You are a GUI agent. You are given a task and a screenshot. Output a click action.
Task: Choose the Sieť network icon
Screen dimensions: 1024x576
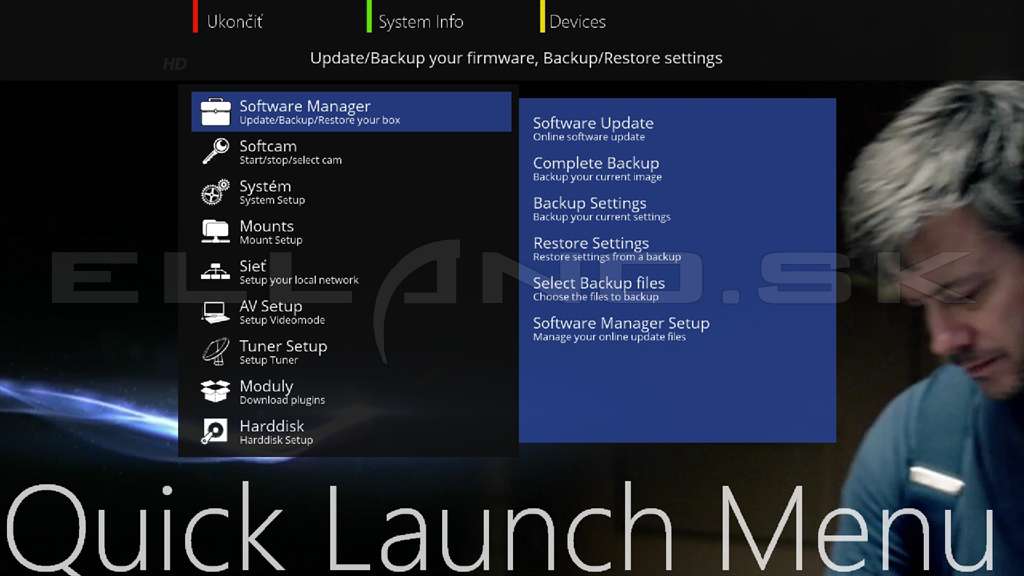click(x=216, y=271)
